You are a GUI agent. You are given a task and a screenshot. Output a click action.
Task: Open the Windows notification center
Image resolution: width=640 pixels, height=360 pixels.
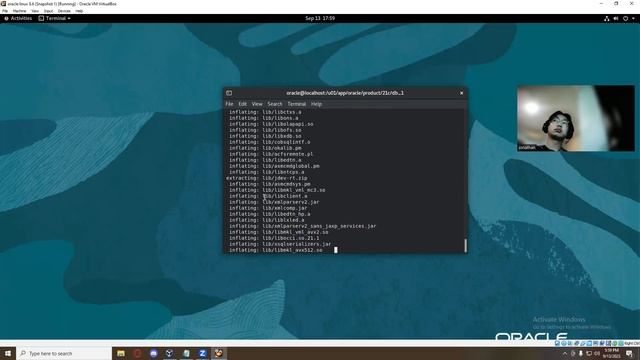629,353
